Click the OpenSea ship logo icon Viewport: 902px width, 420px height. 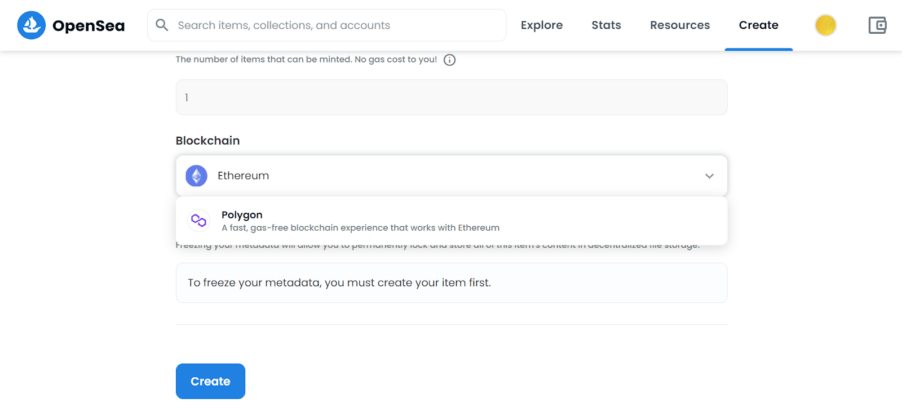[32, 25]
